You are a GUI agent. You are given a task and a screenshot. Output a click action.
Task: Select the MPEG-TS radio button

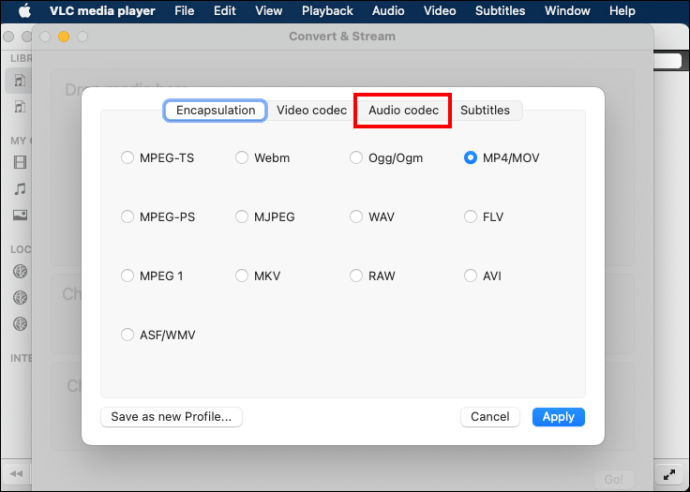[x=127, y=158]
